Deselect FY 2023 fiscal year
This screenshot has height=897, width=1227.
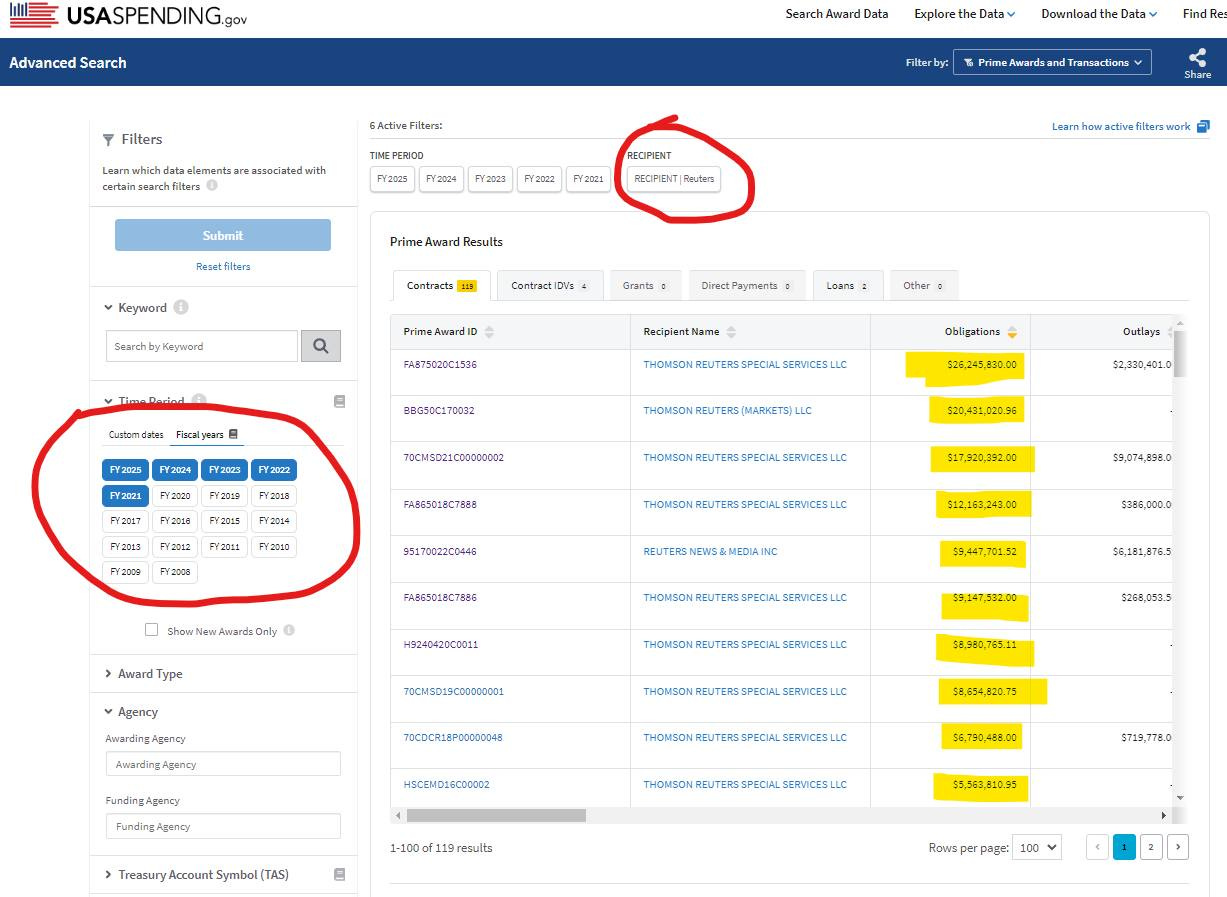pos(224,470)
